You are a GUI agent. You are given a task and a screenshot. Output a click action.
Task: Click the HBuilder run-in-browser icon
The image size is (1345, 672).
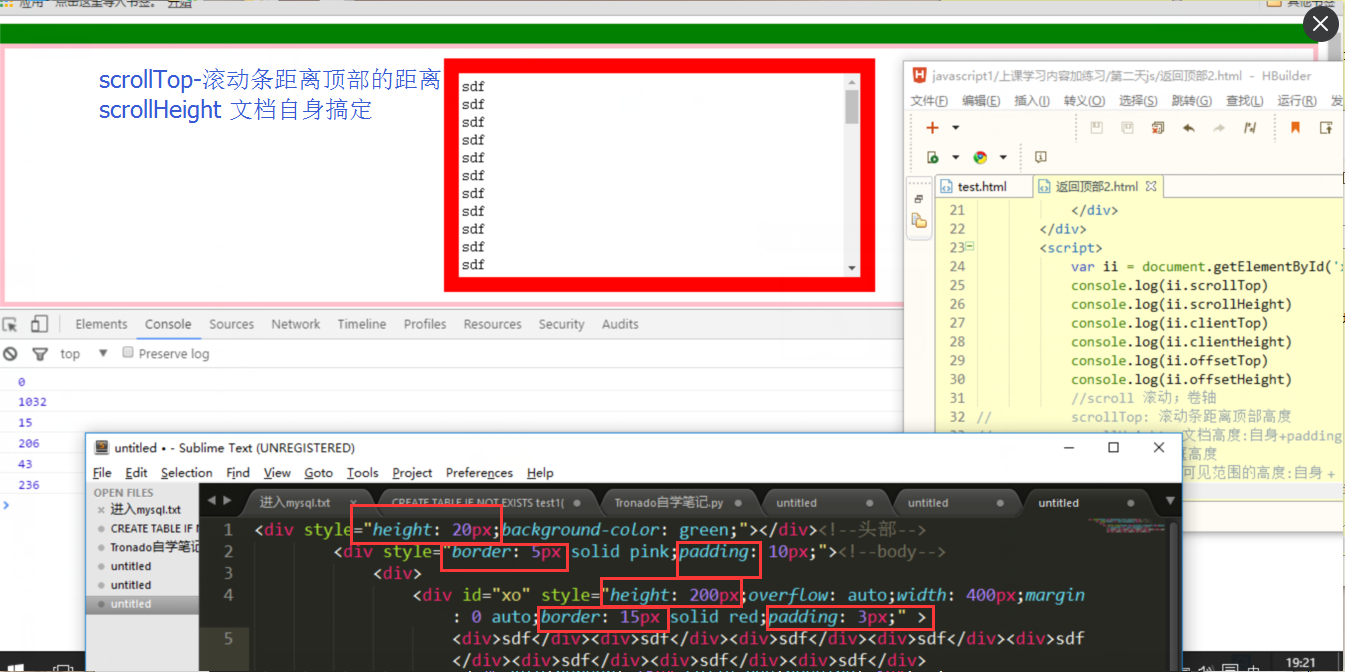[932, 157]
